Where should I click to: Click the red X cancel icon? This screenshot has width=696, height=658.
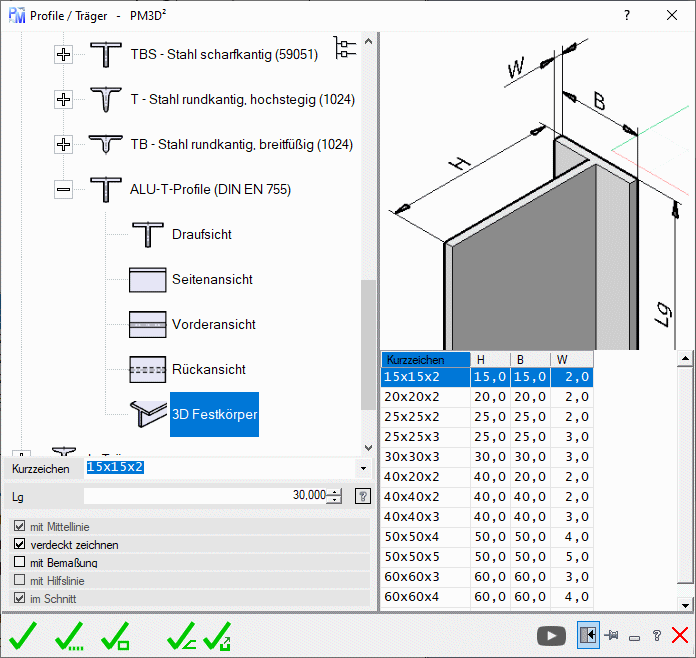[680, 635]
